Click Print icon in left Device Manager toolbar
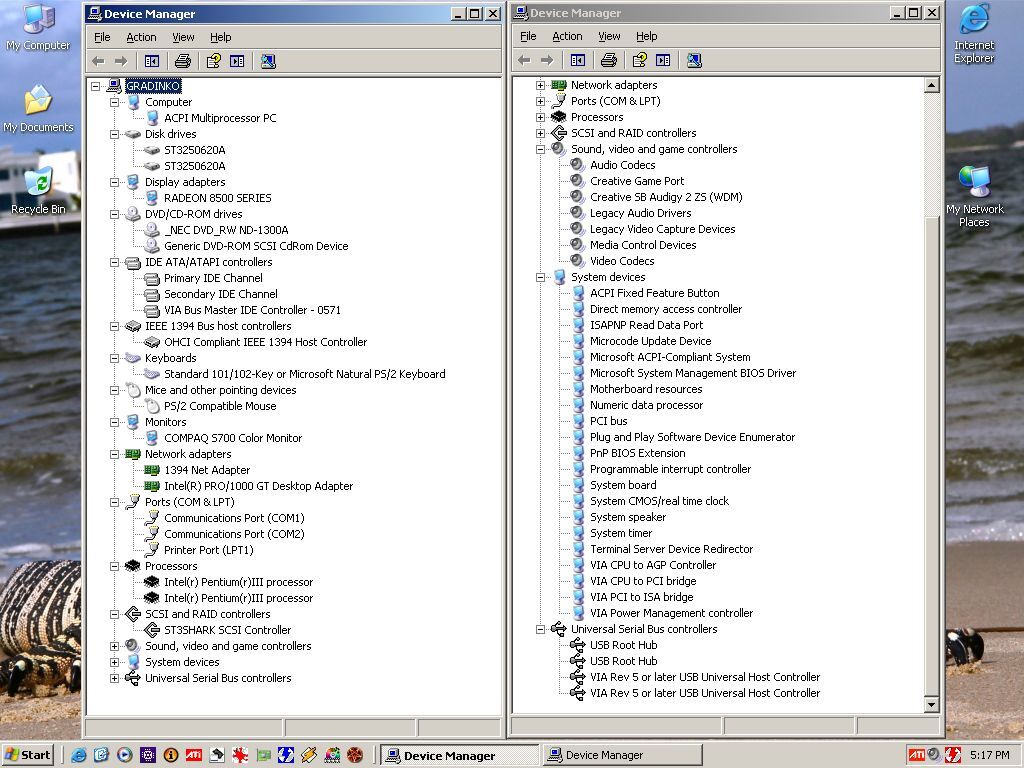 click(183, 61)
